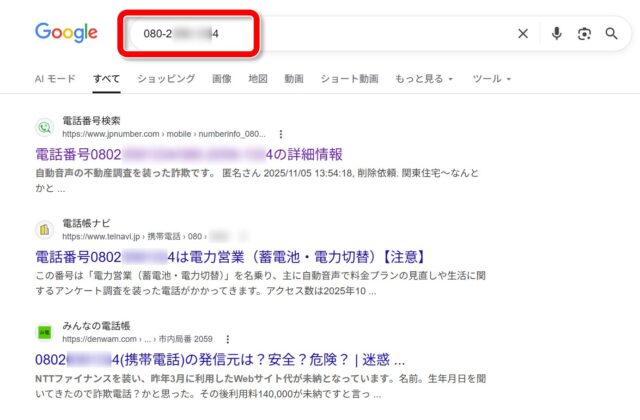The width and height of the screenshot is (640, 420).
Task: Click the Google logo
Action: click(x=66, y=32)
